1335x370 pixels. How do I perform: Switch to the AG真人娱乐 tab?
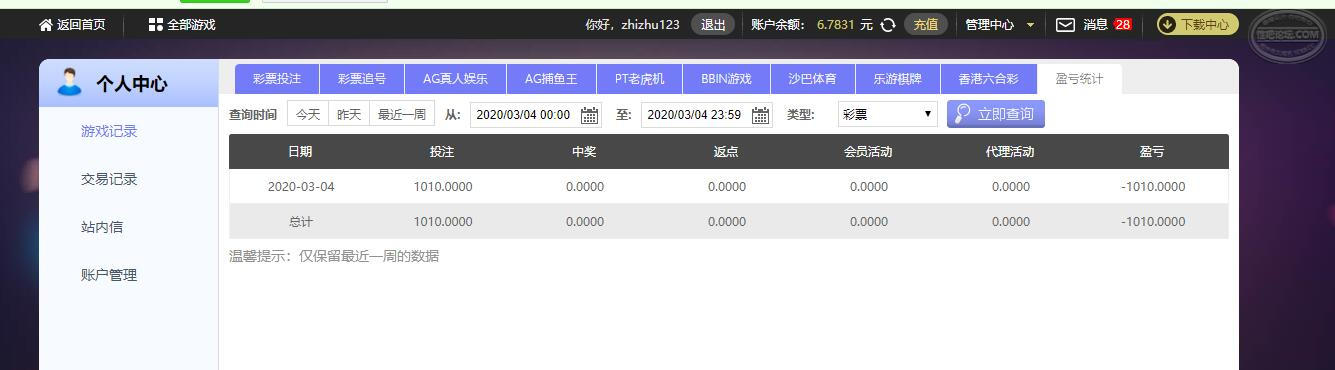(455, 79)
